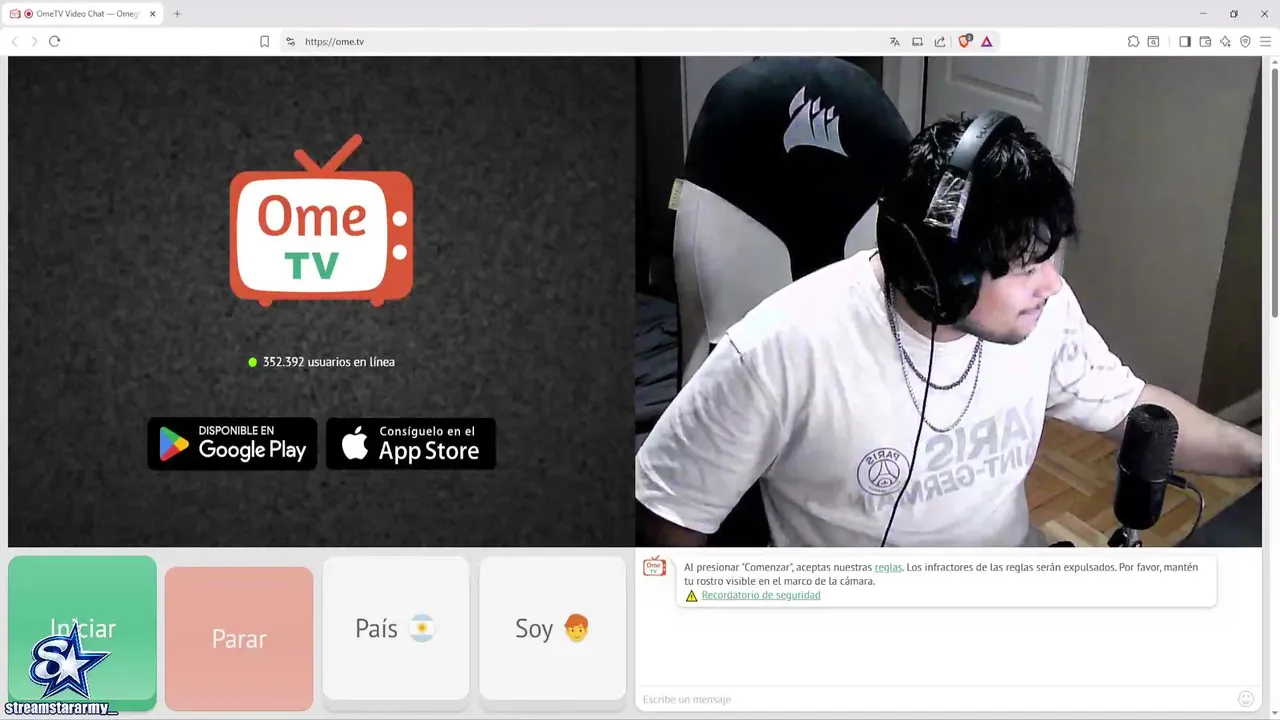The width and height of the screenshot is (1280, 720).
Task: Open the reglas rules link
Action: 888,567
